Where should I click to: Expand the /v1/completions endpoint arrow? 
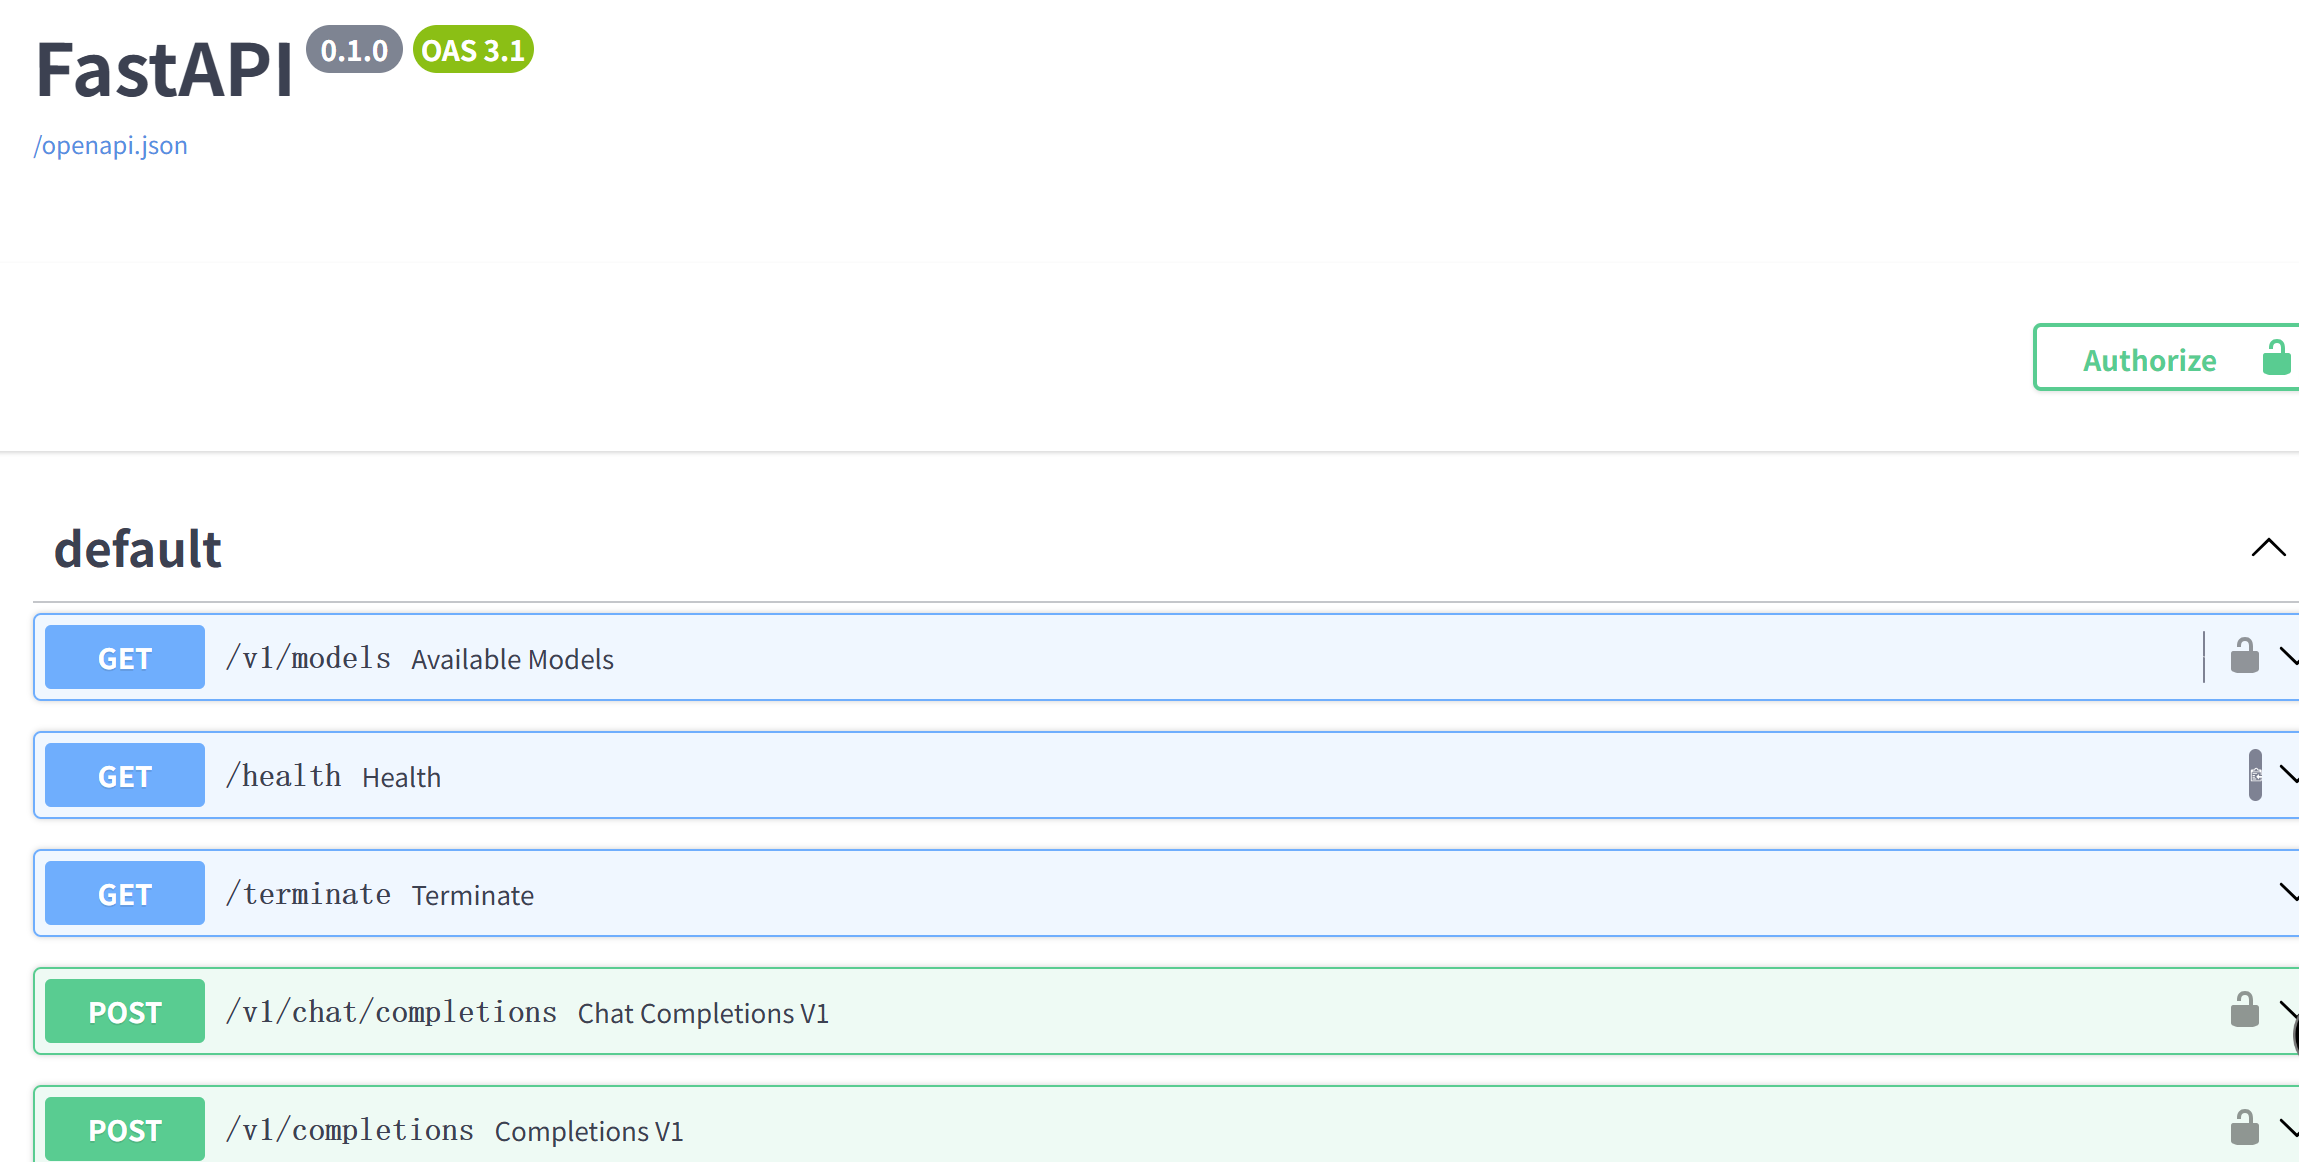coord(2288,1128)
